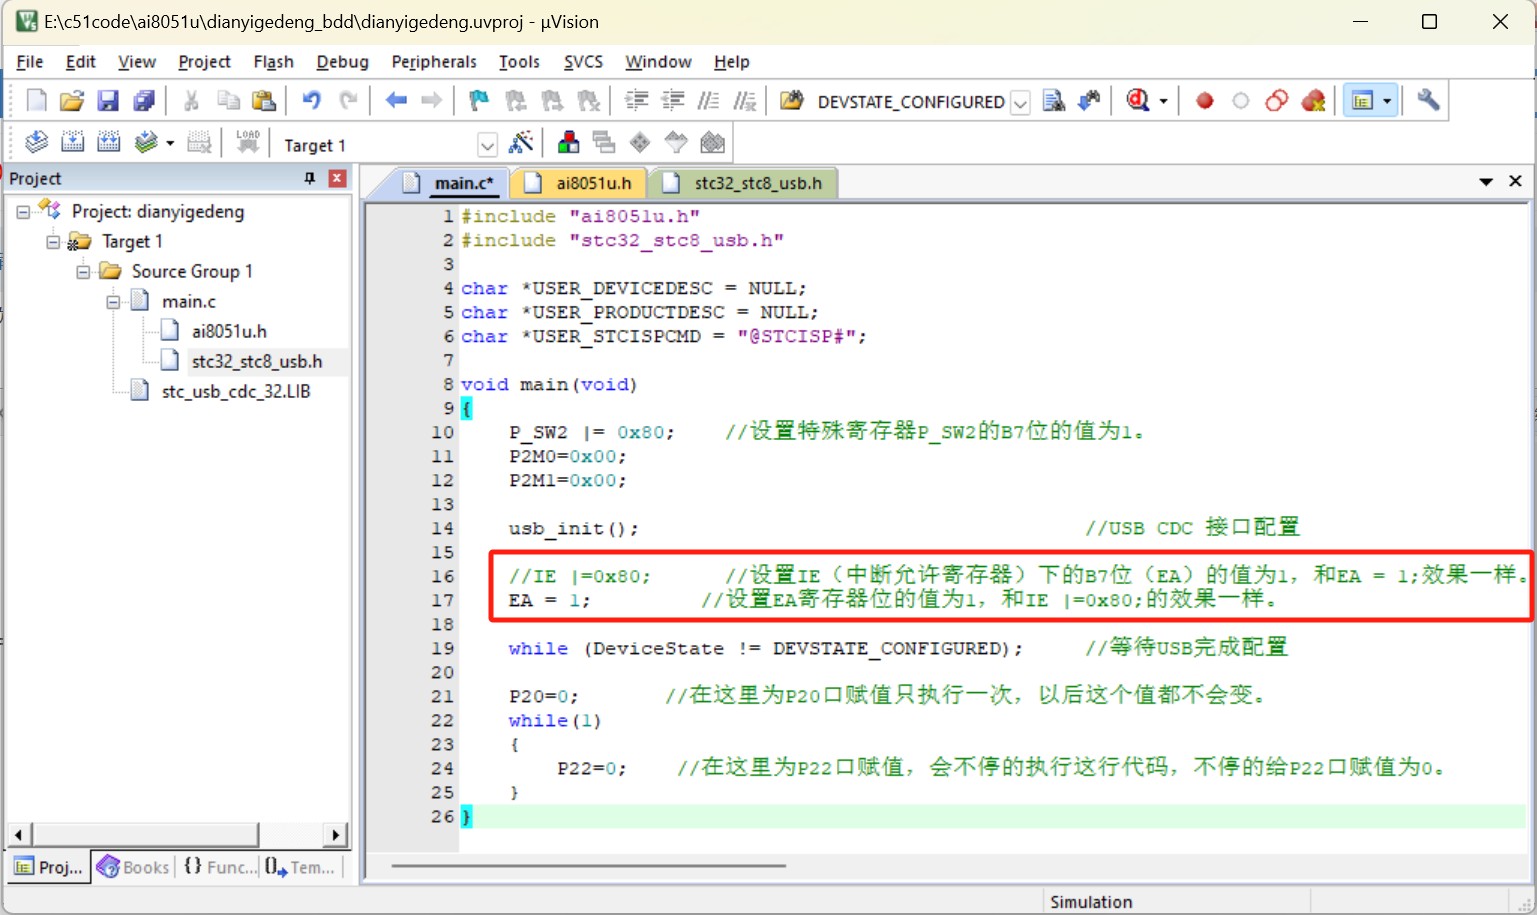Save all files icon
The height and width of the screenshot is (915, 1537).
click(x=144, y=100)
